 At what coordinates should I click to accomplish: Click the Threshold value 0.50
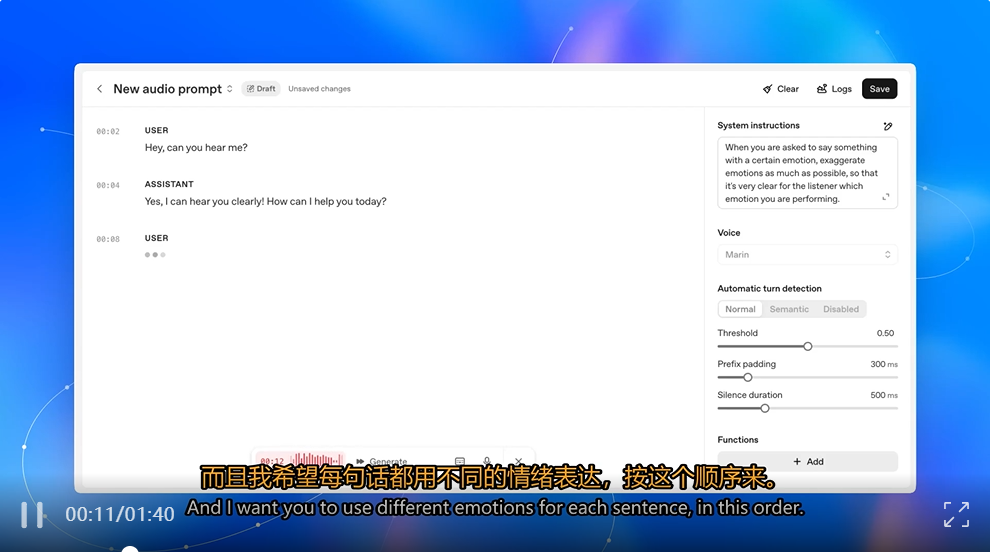tap(885, 333)
